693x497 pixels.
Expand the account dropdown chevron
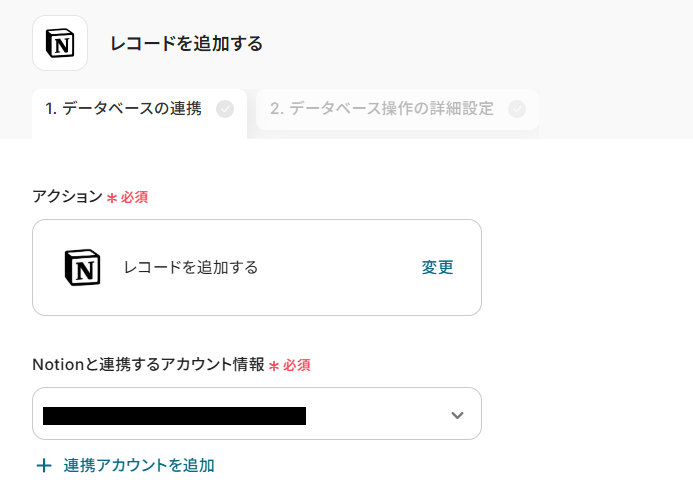click(x=457, y=415)
